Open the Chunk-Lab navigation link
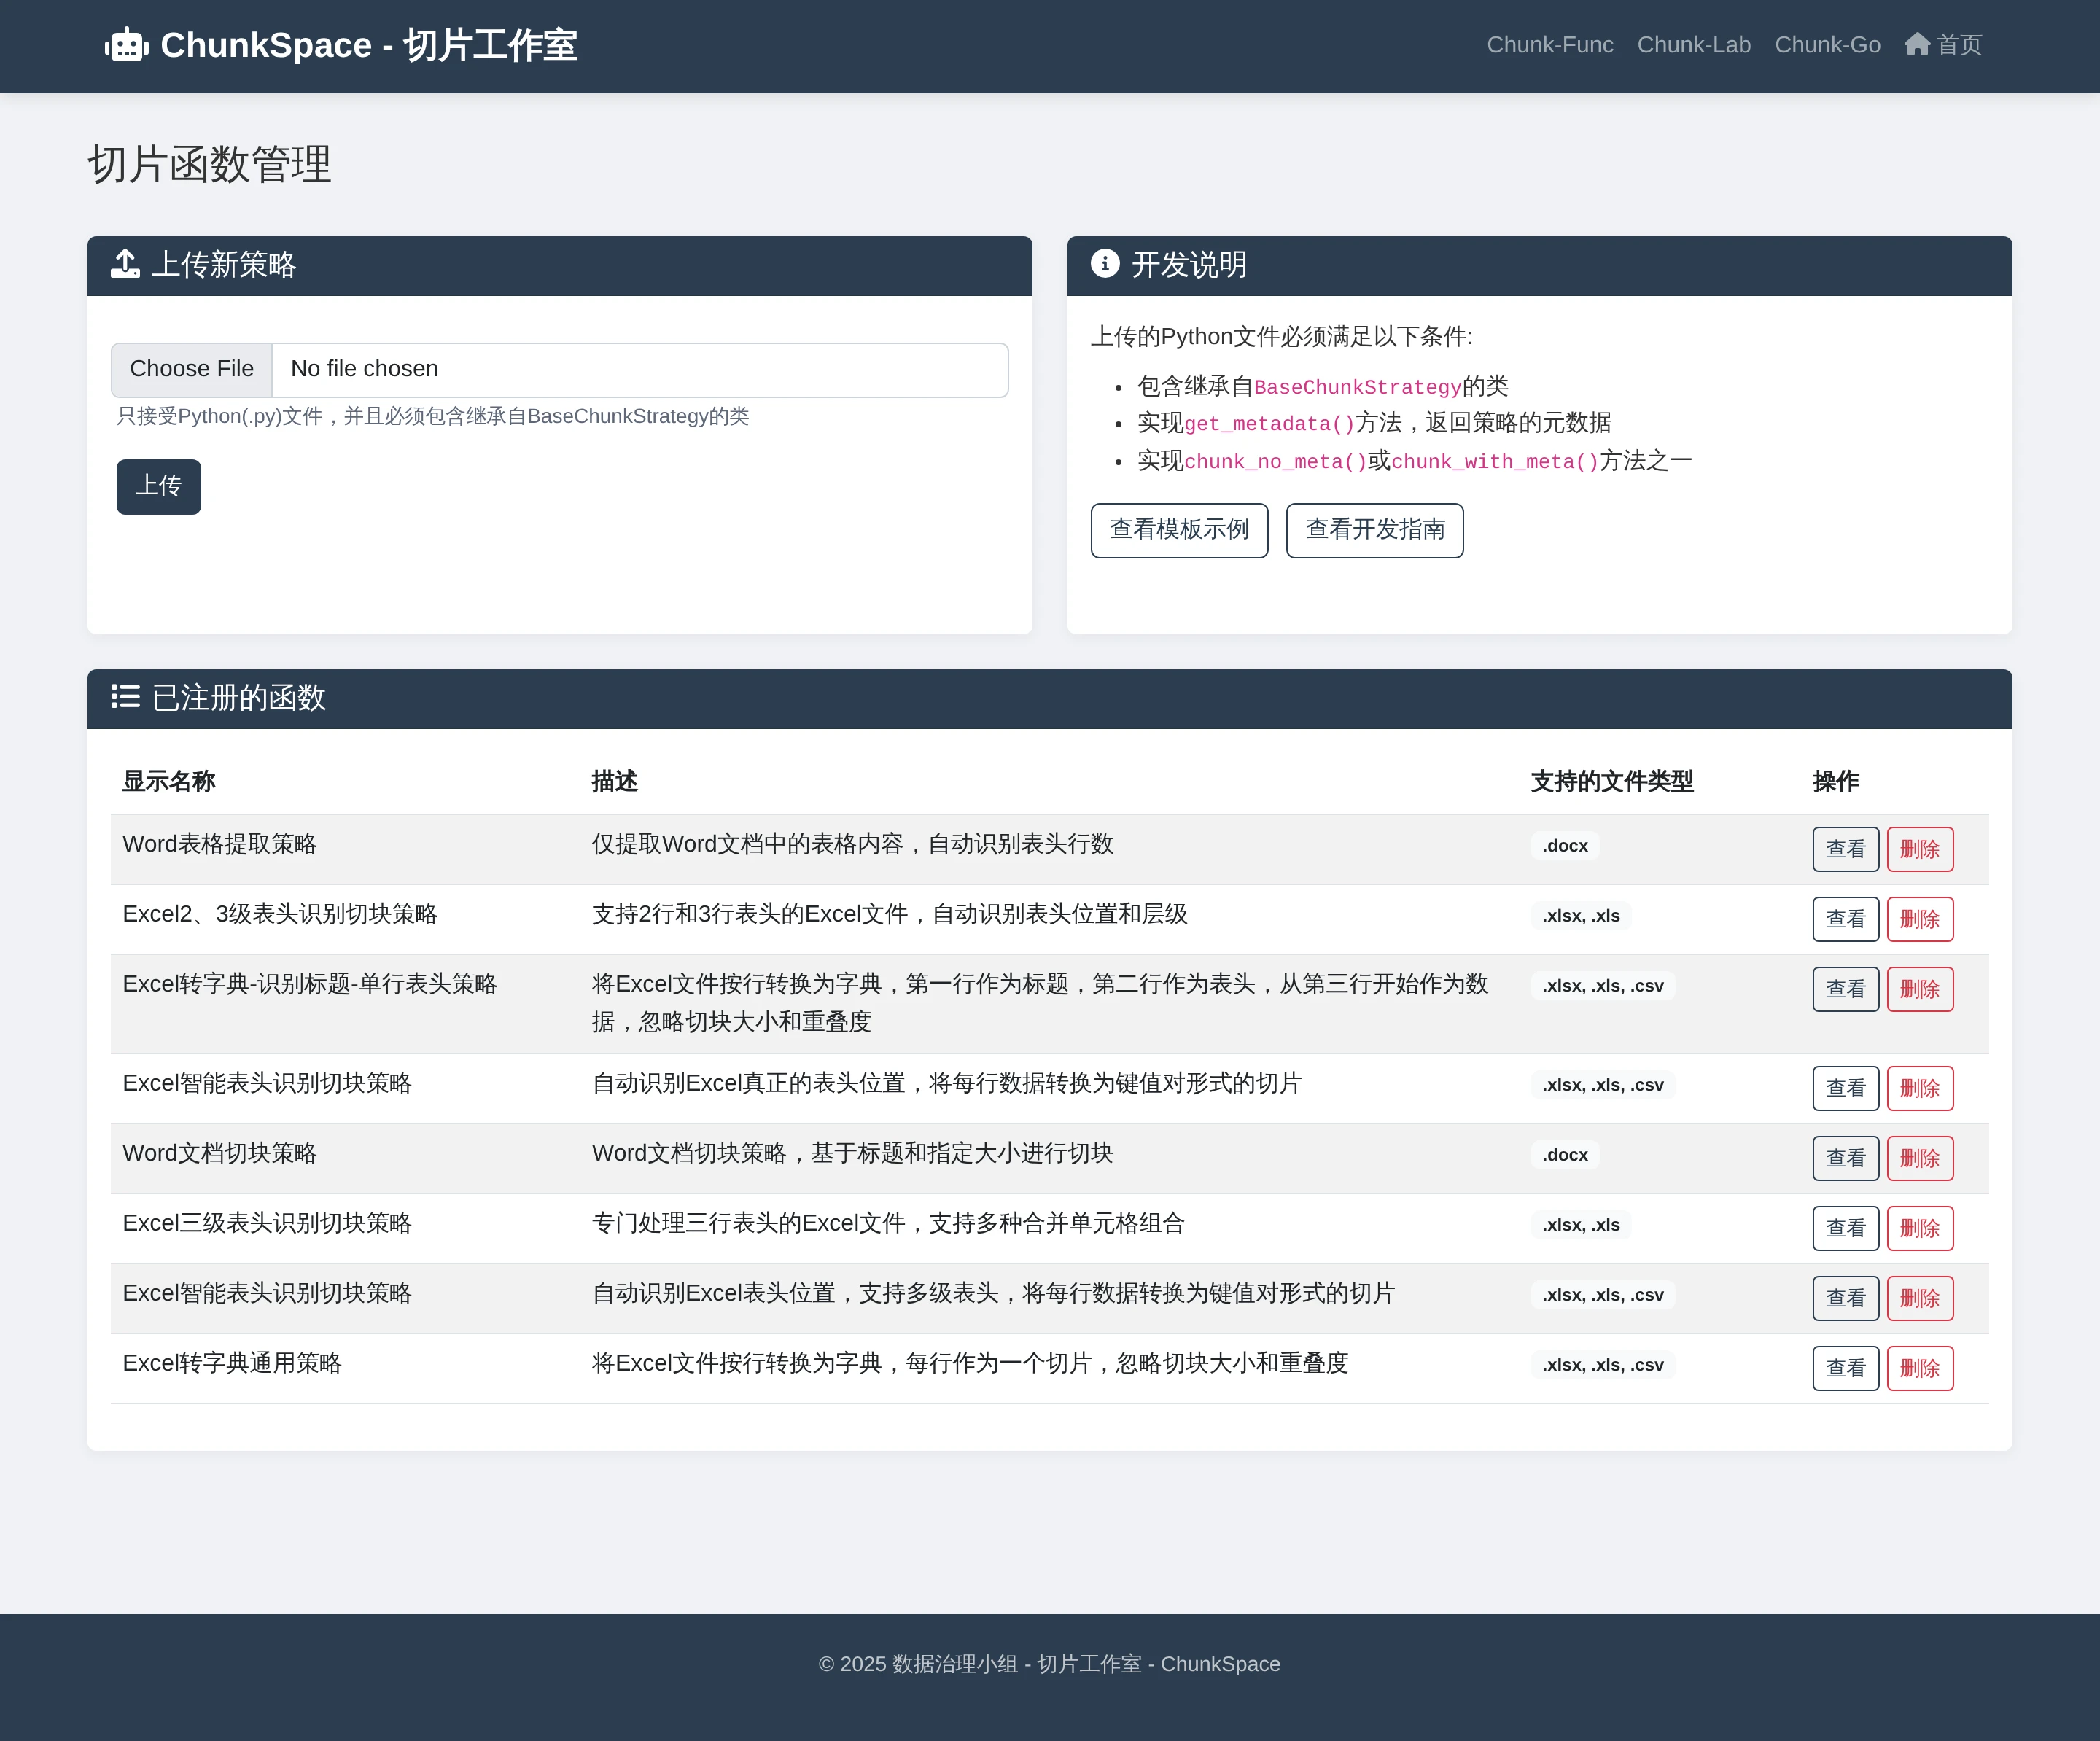 pyautogui.click(x=1693, y=45)
